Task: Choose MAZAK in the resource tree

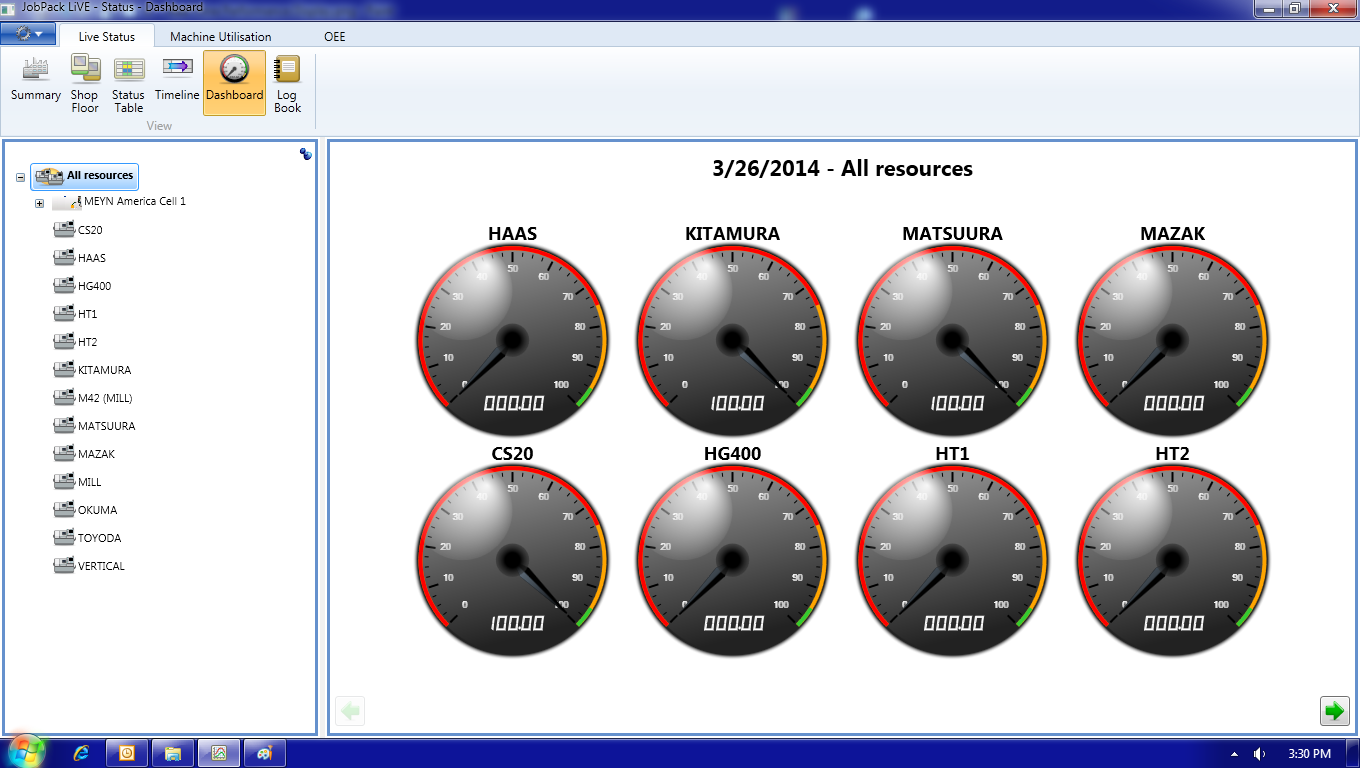Action: (x=84, y=454)
